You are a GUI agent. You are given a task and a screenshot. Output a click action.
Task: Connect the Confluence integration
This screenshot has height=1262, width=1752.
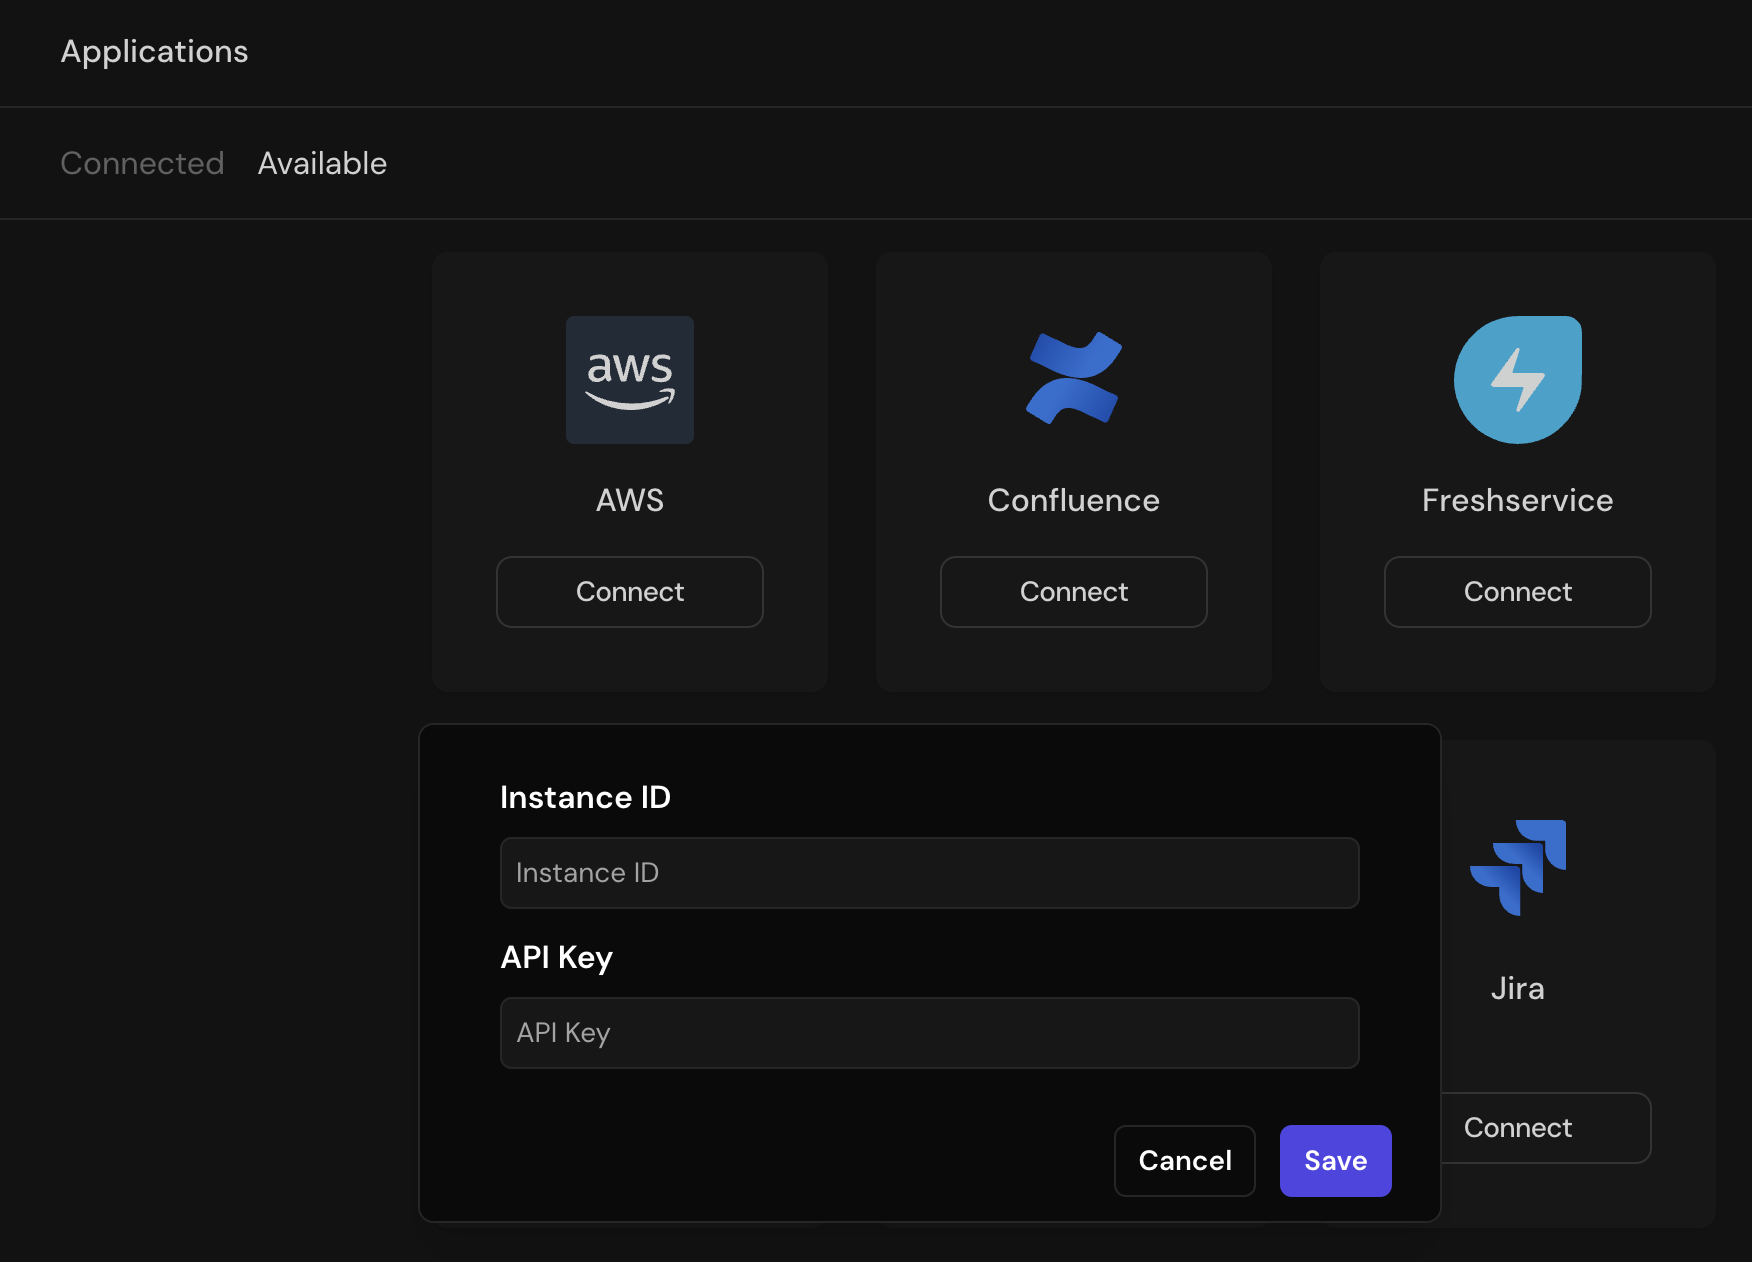coord(1073,591)
